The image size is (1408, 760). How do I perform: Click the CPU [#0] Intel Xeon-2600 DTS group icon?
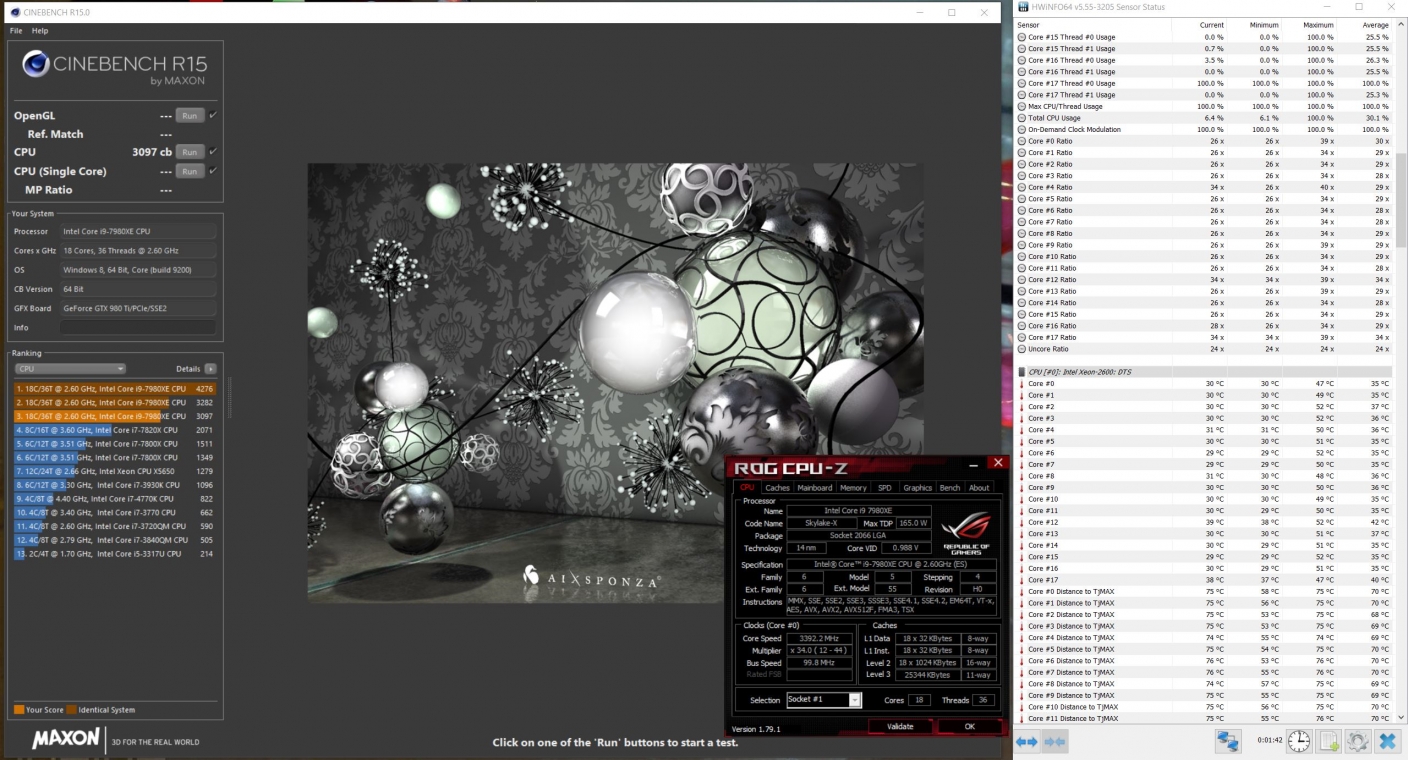(1021, 372)
